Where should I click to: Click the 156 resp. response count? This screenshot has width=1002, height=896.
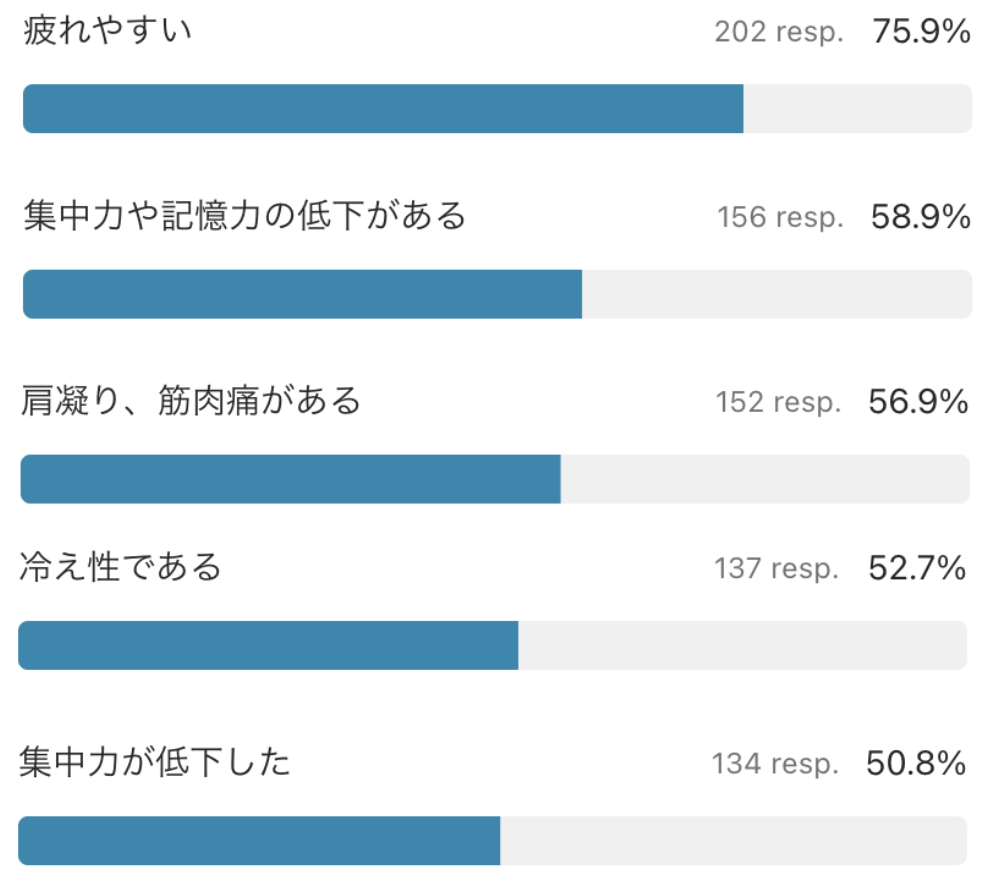[780, 217]
